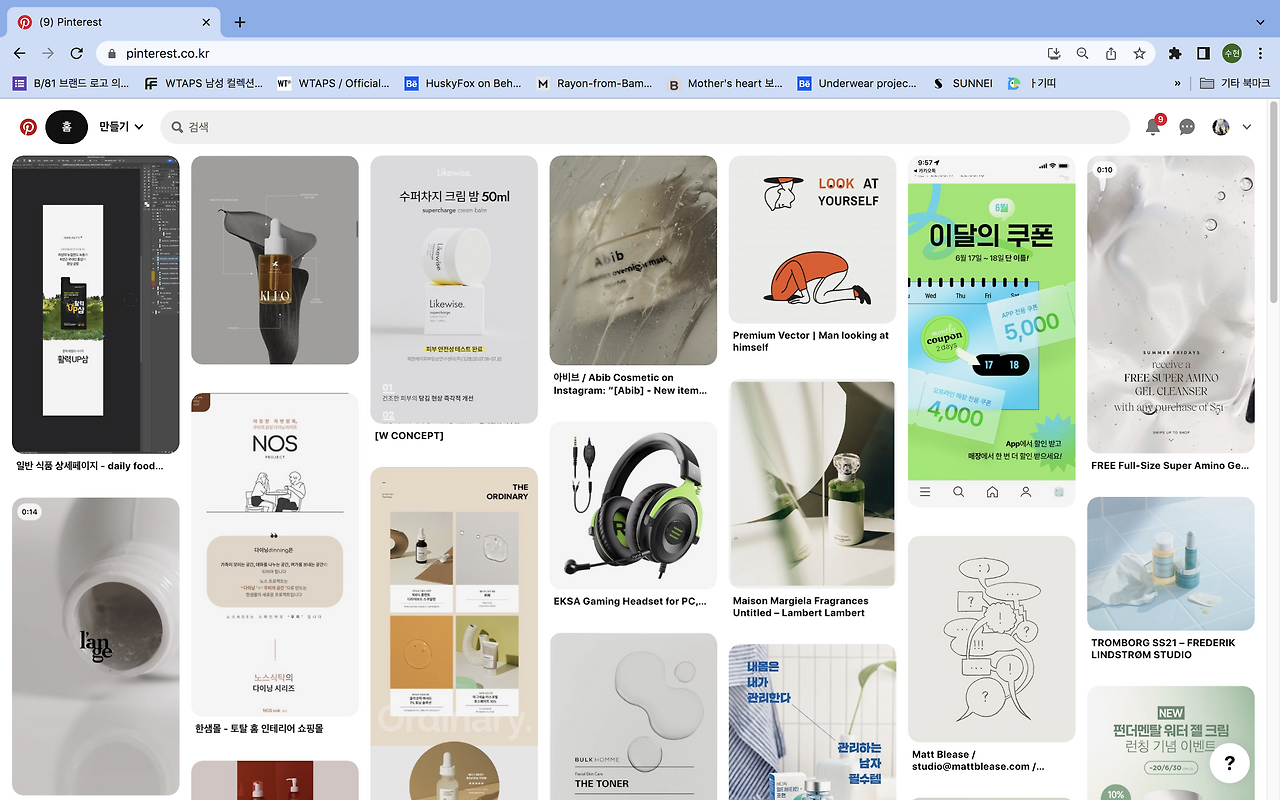Expand the account options chevron beside avatar
Image resolution: width=1280 pixels, height=800 pixels.
(x=1247, y=127)
